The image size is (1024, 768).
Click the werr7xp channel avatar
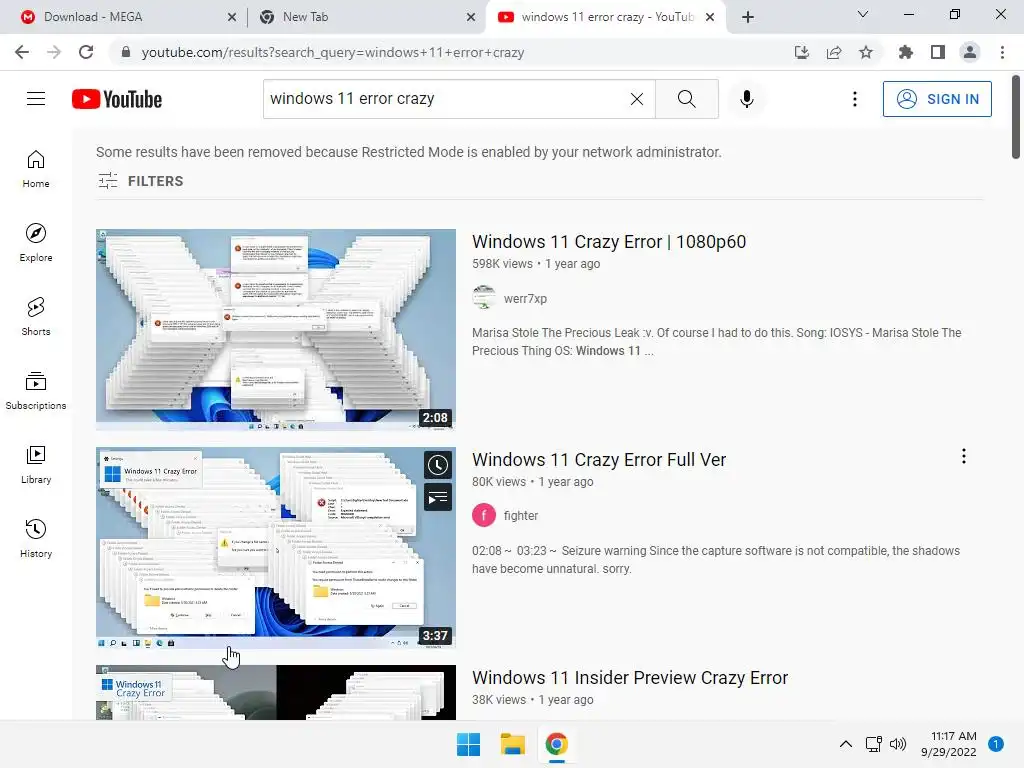[484, 298]
